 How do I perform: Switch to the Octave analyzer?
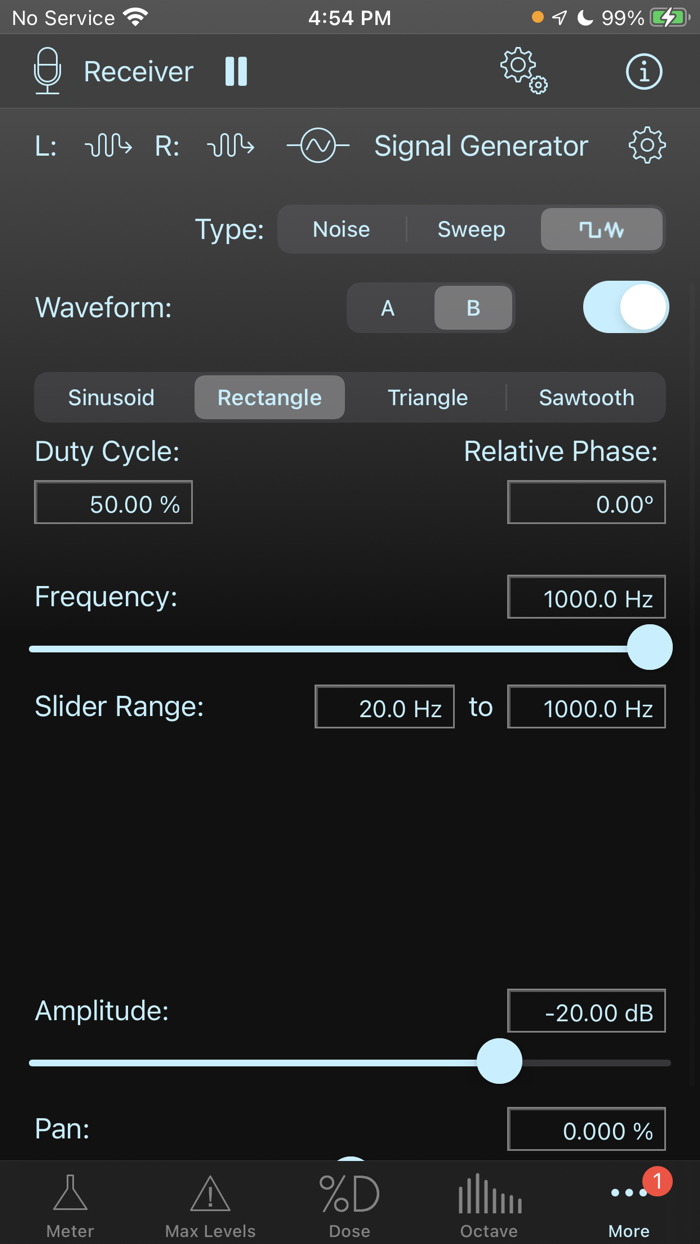point(489,1200)
